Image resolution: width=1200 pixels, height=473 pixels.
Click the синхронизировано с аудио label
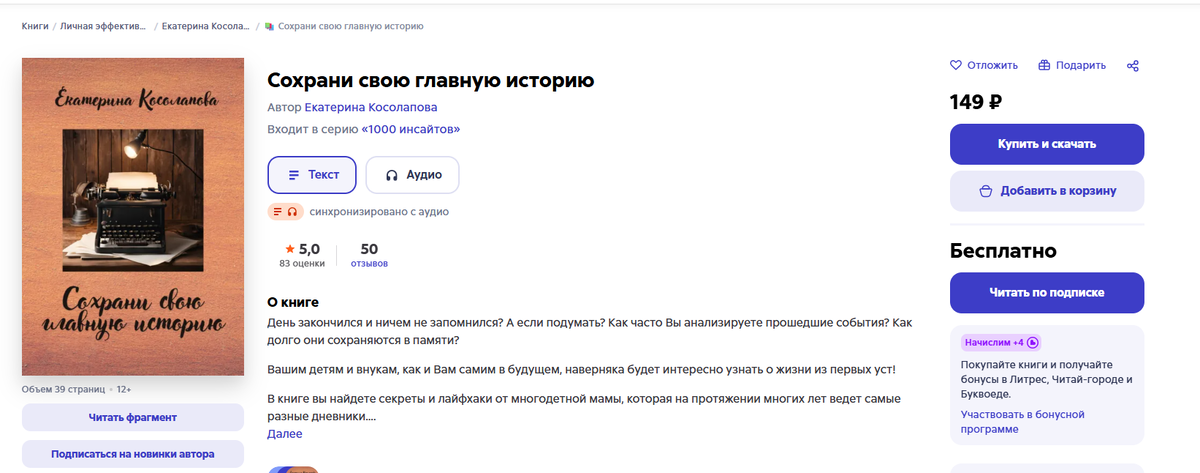click(x=379, y=212)
